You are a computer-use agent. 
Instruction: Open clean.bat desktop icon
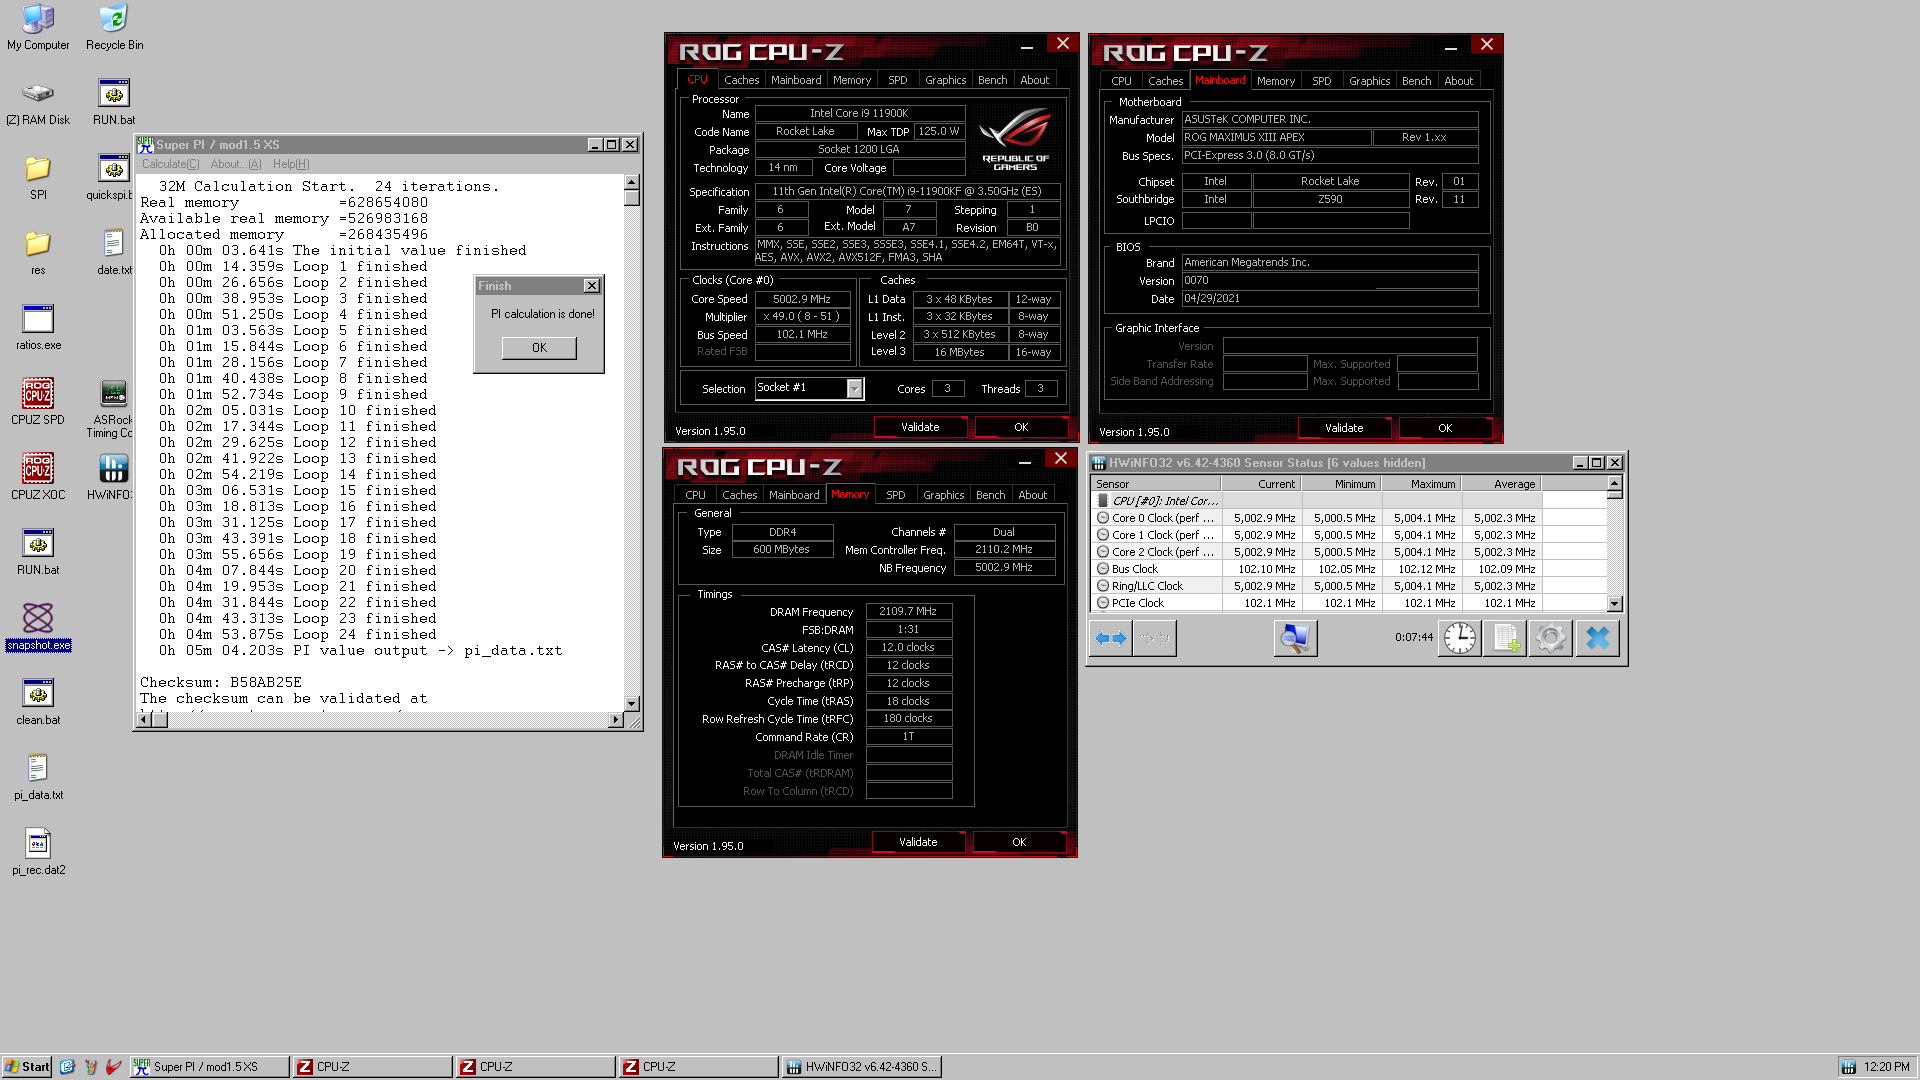38,702
